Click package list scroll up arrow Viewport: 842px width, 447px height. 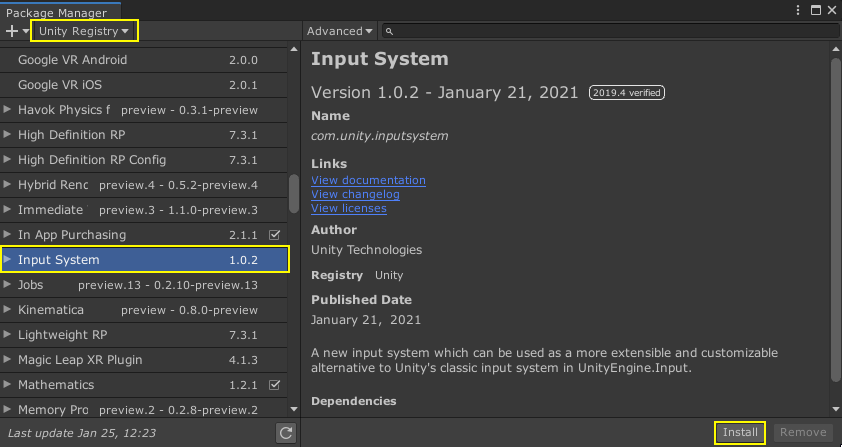(294, 49)
